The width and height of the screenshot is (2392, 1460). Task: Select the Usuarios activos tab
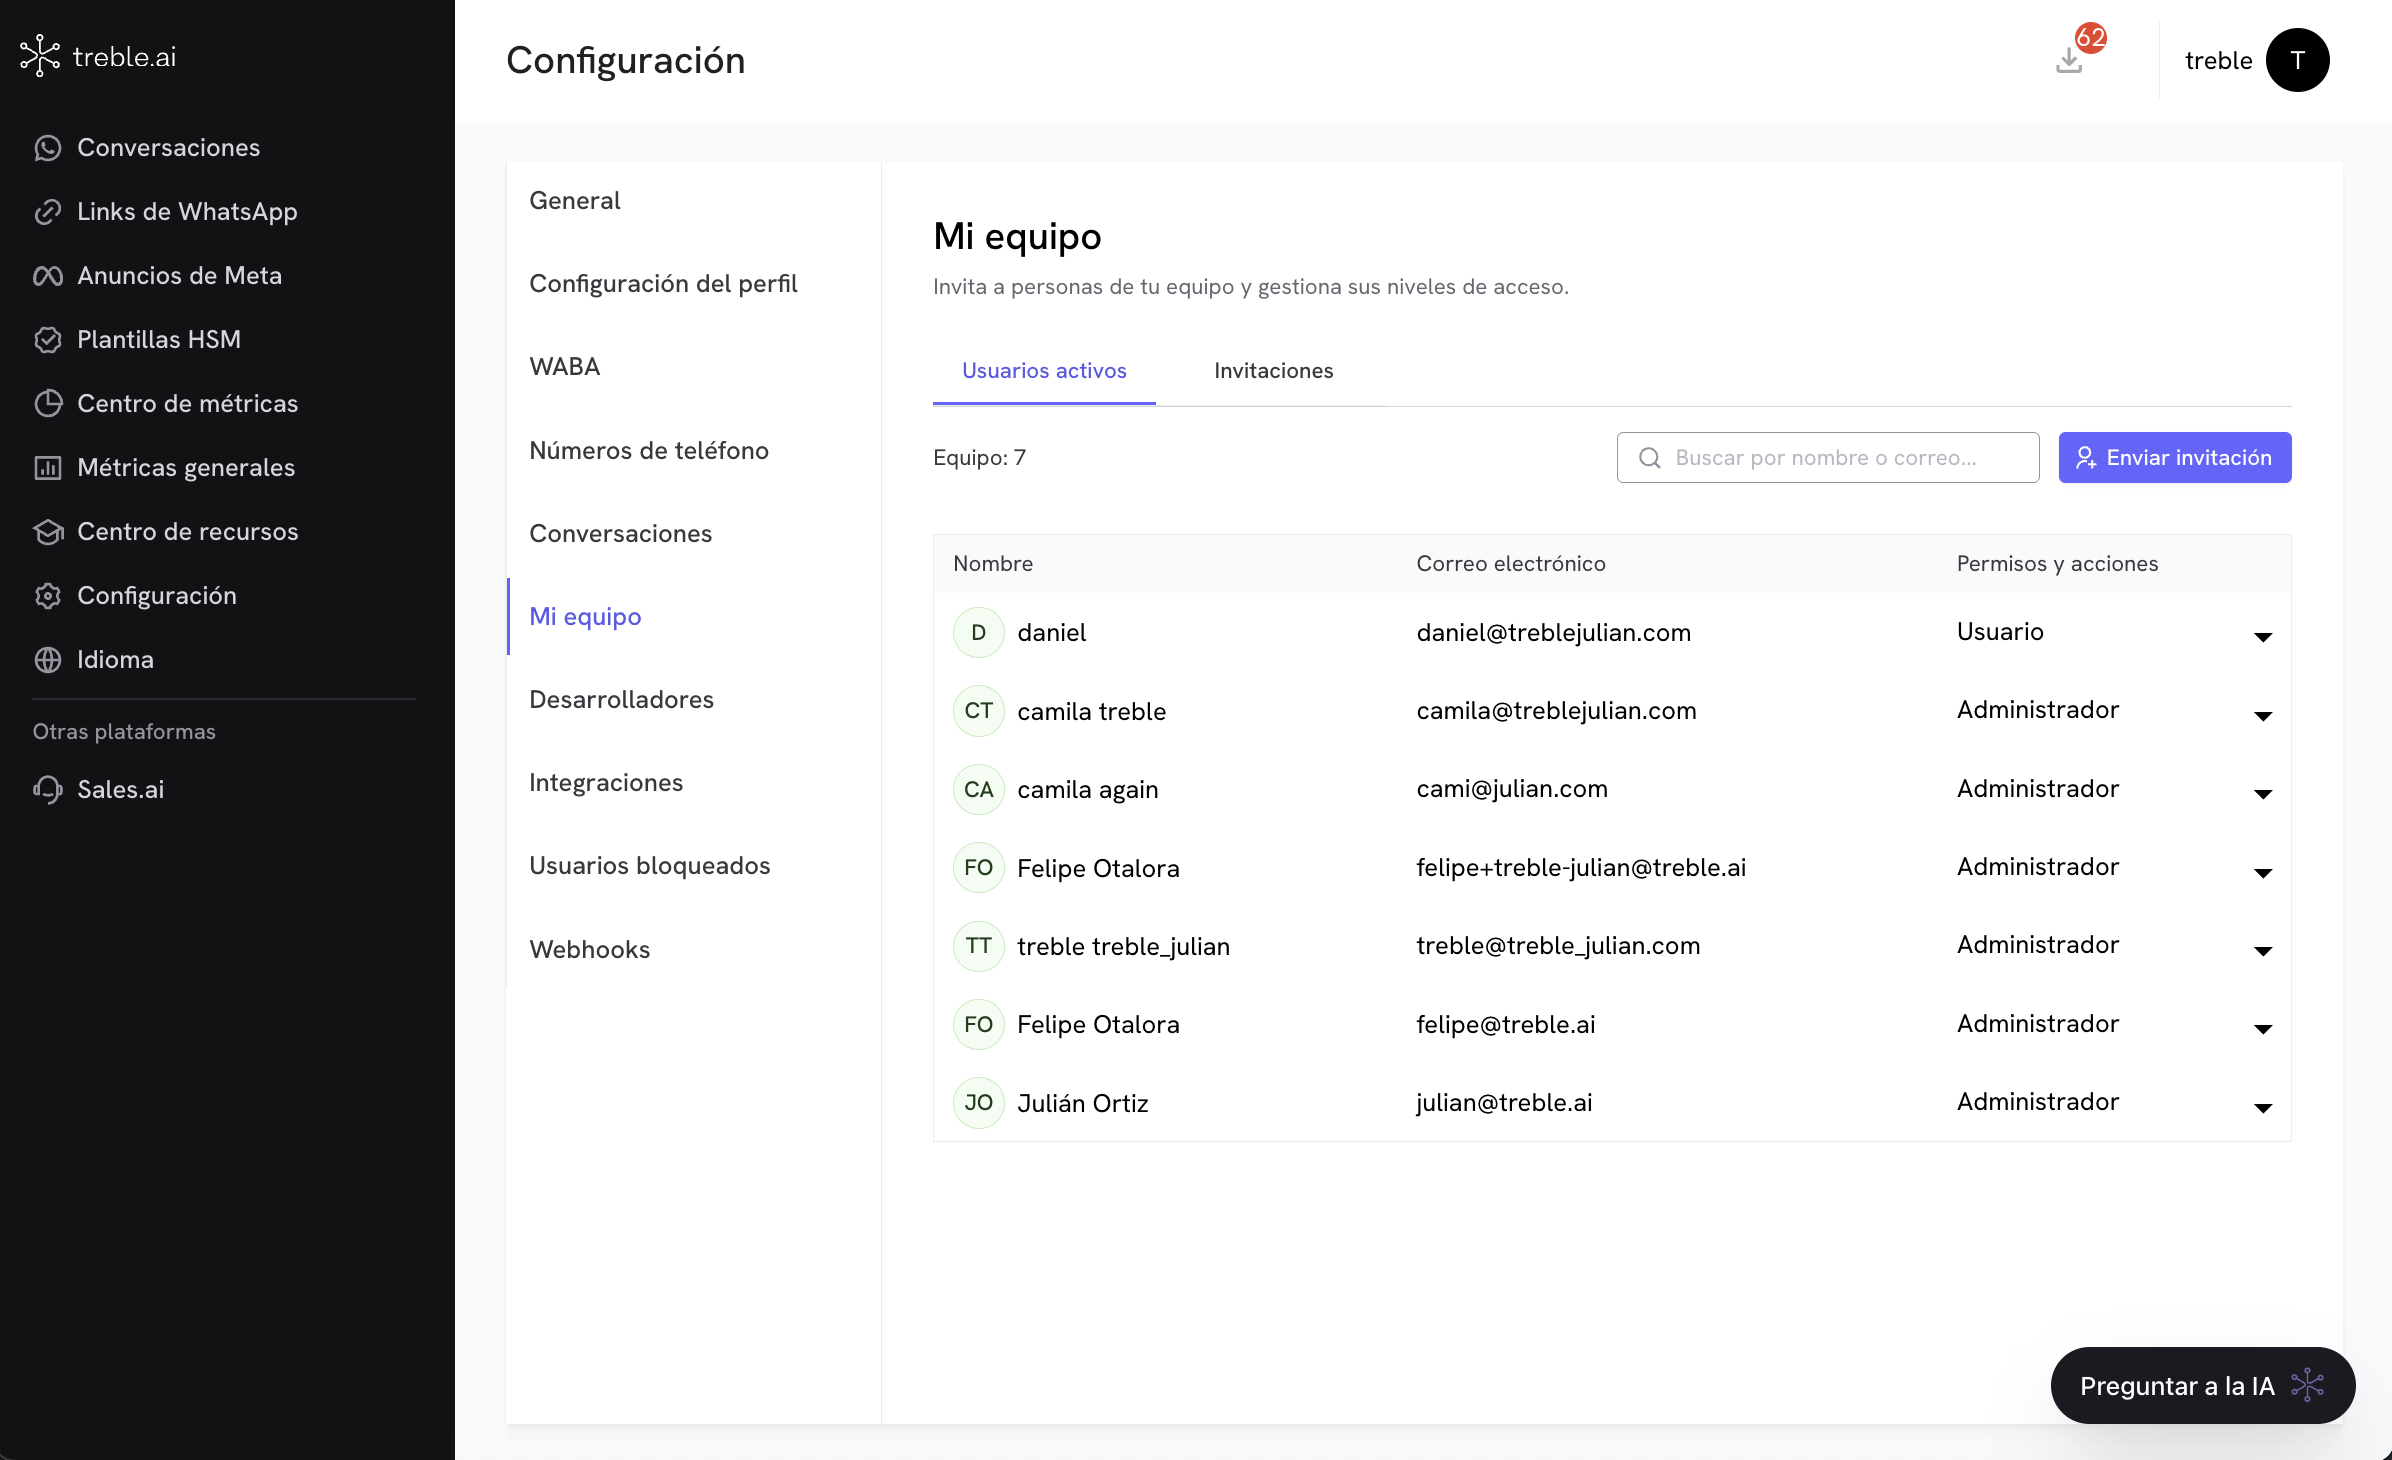click(1044, 371)
